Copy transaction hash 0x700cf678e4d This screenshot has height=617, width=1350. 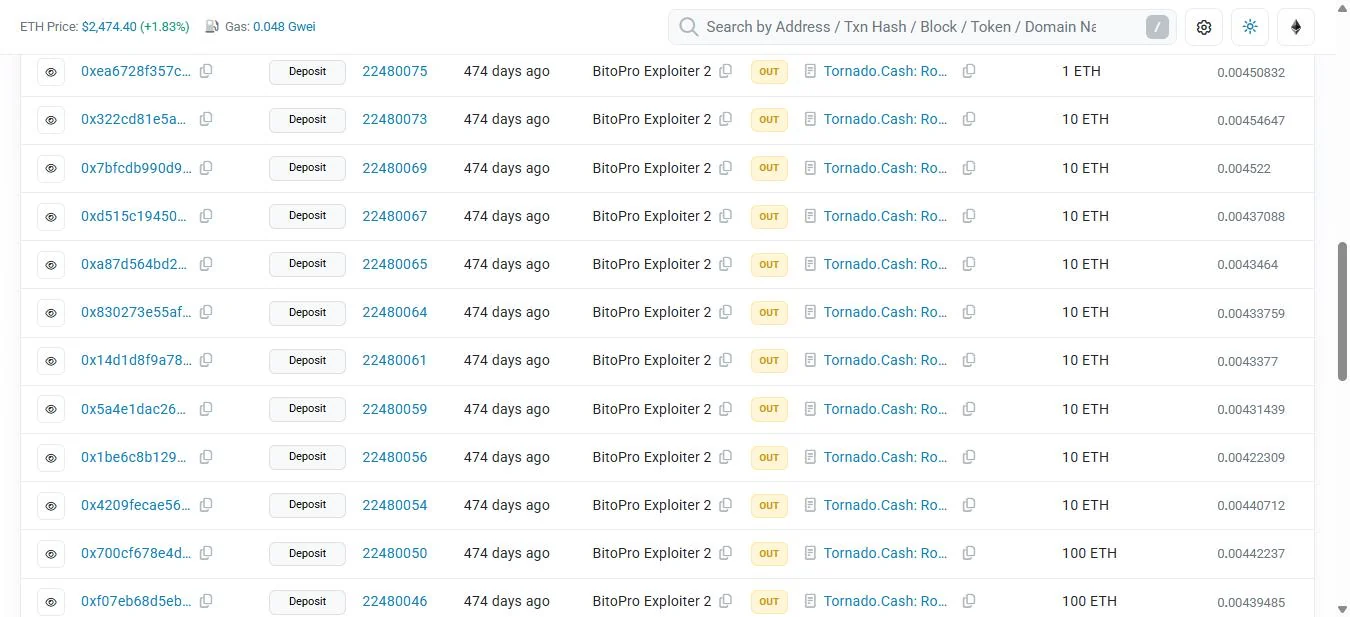click(206, 553)
